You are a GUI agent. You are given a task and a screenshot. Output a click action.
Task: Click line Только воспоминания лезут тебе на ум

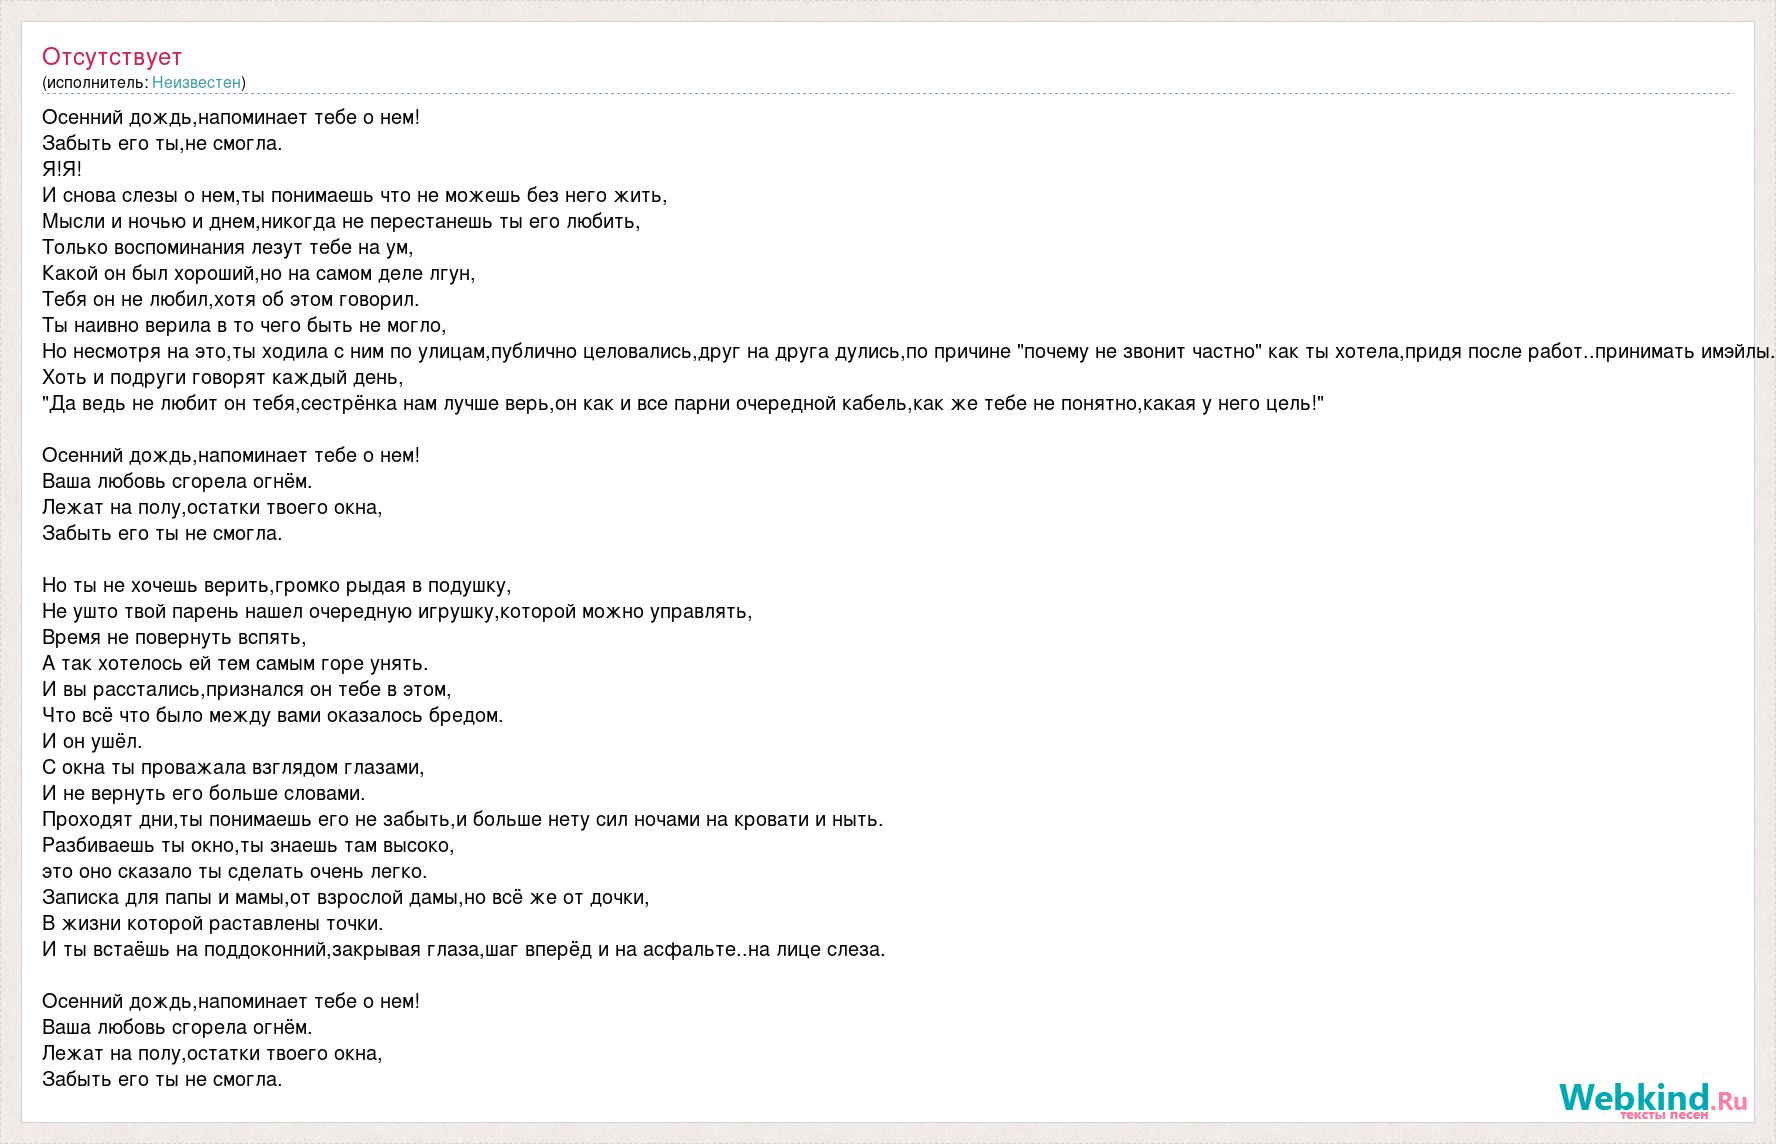(x=228, y=247)
